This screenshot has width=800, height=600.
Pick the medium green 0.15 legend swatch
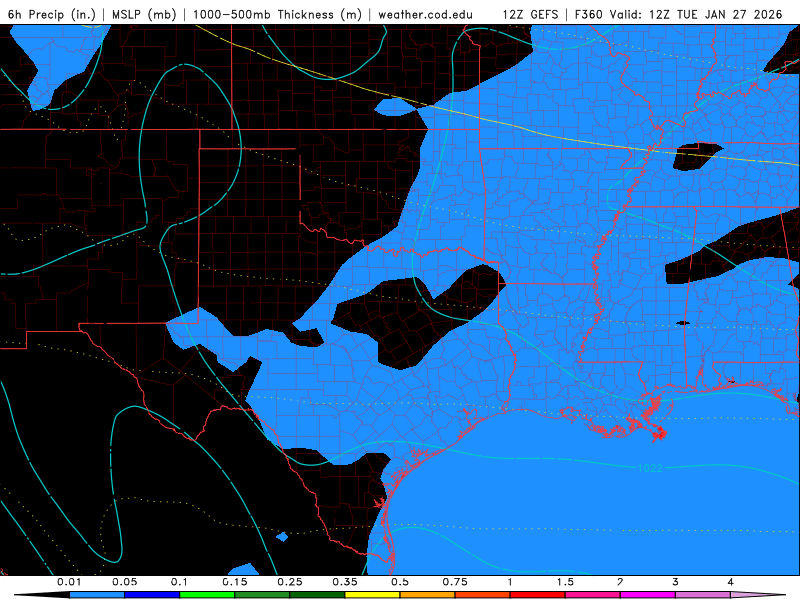pyautogui.click(x=262, y=595)
